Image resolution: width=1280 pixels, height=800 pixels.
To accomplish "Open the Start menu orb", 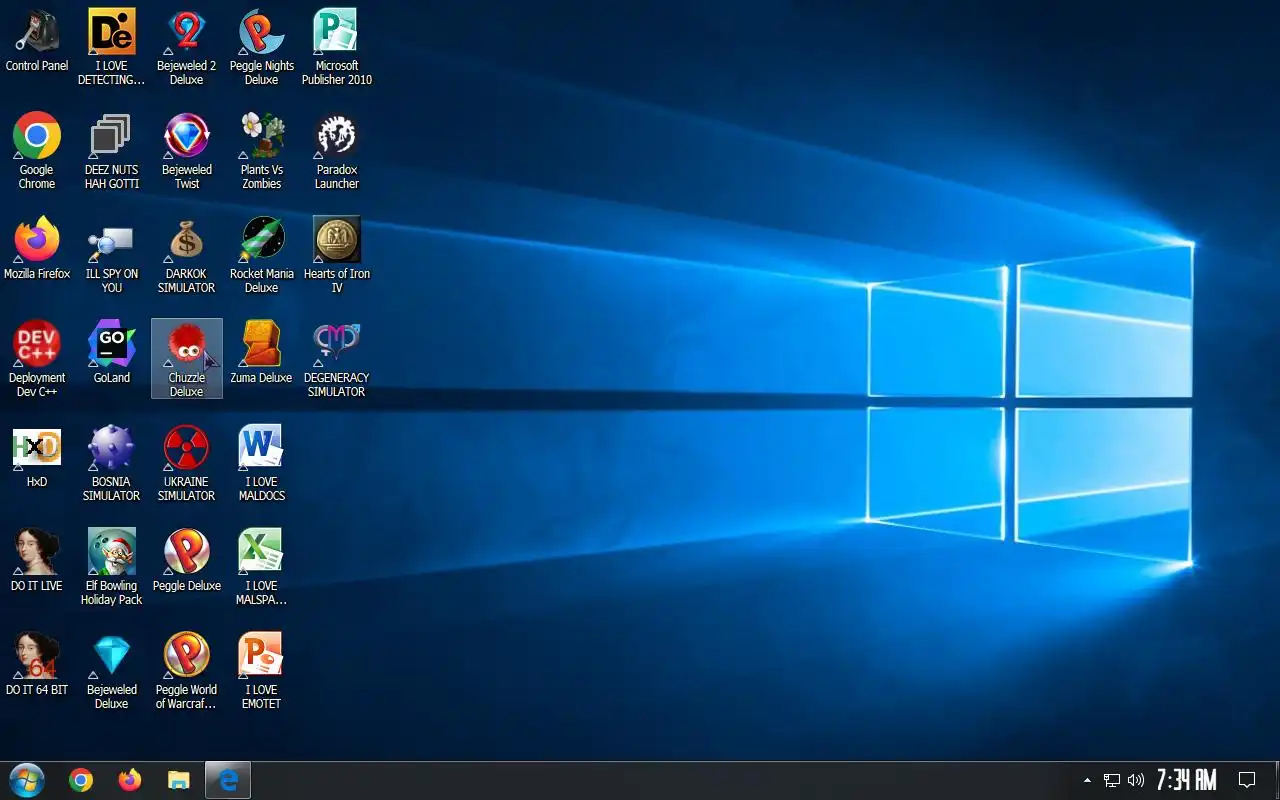I will 26,780.
